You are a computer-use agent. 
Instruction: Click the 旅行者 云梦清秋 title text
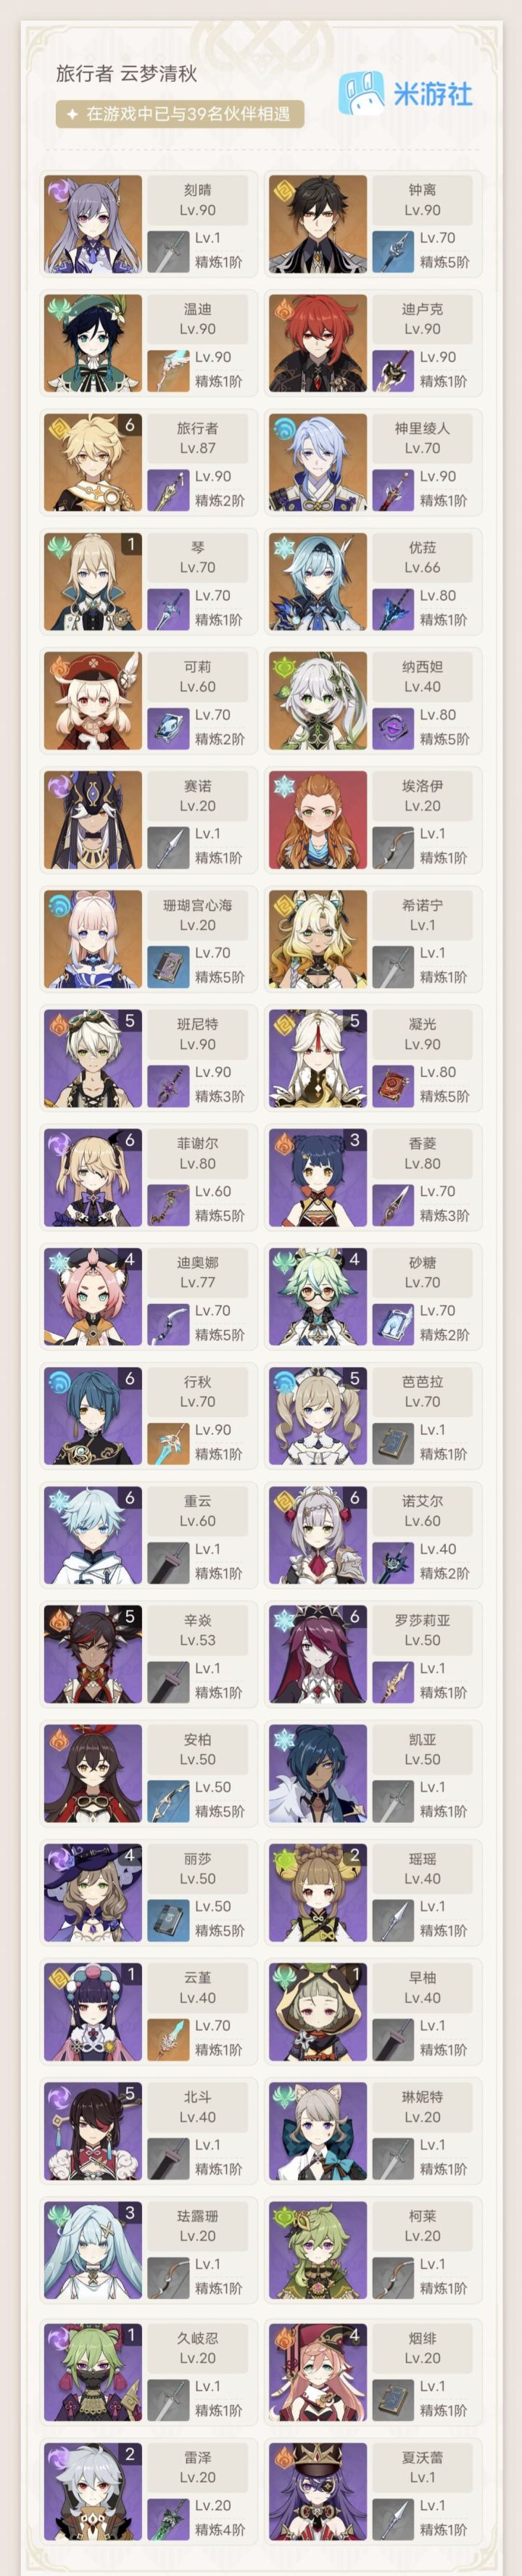(126, 73)
